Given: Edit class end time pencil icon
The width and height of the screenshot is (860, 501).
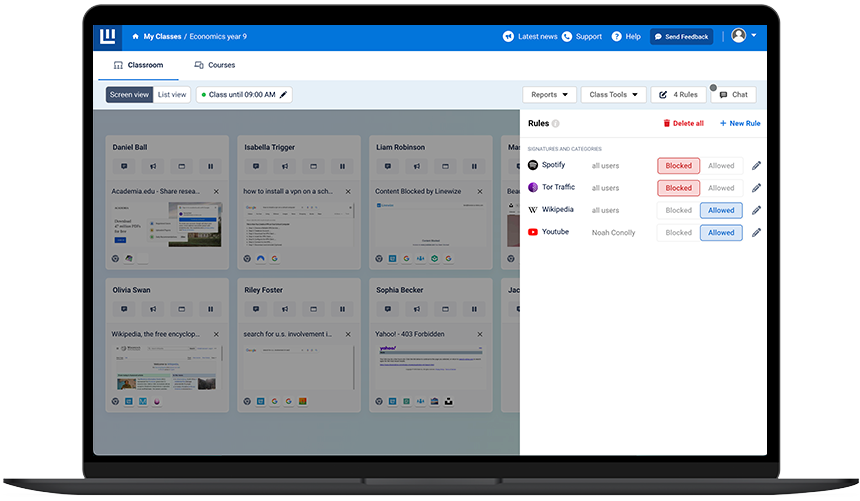Looking at the screenshot, I should click(283, 95).
